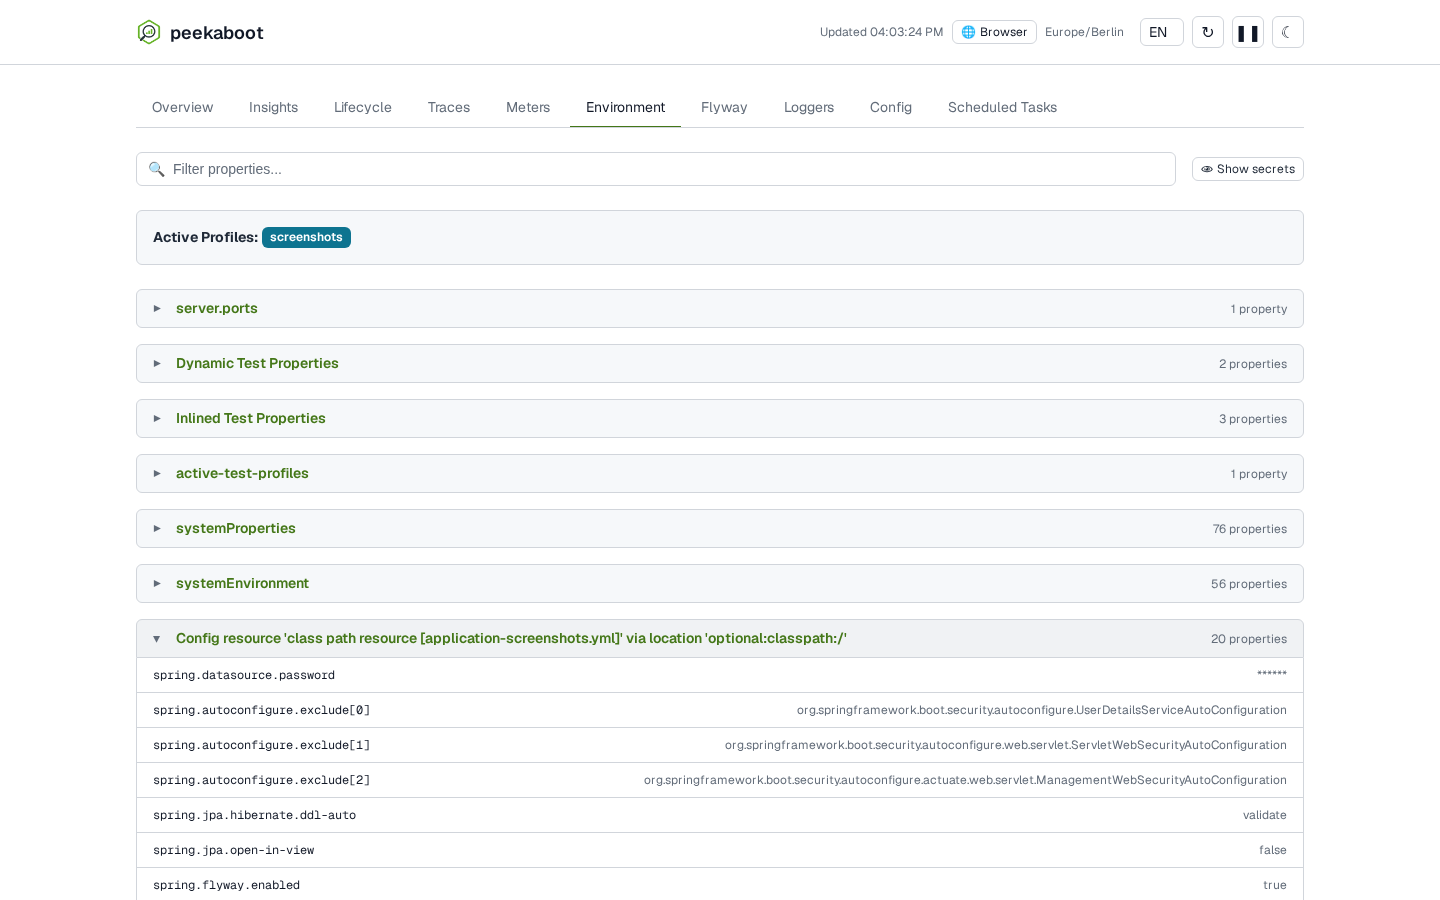Open the Insights tab
This screenshot has width=1440, height=900.
point(273,107)
